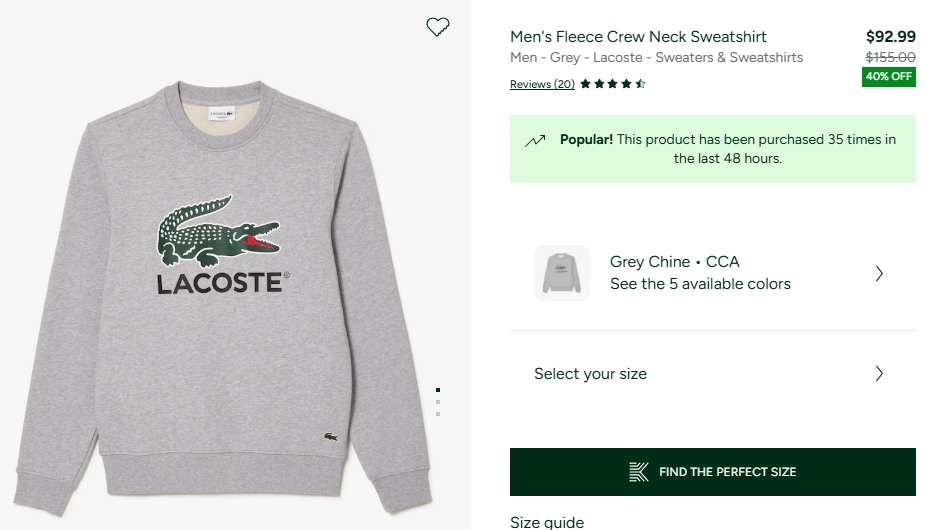
Task: Click the green 40% OFF badge
Action: point(889,76)
